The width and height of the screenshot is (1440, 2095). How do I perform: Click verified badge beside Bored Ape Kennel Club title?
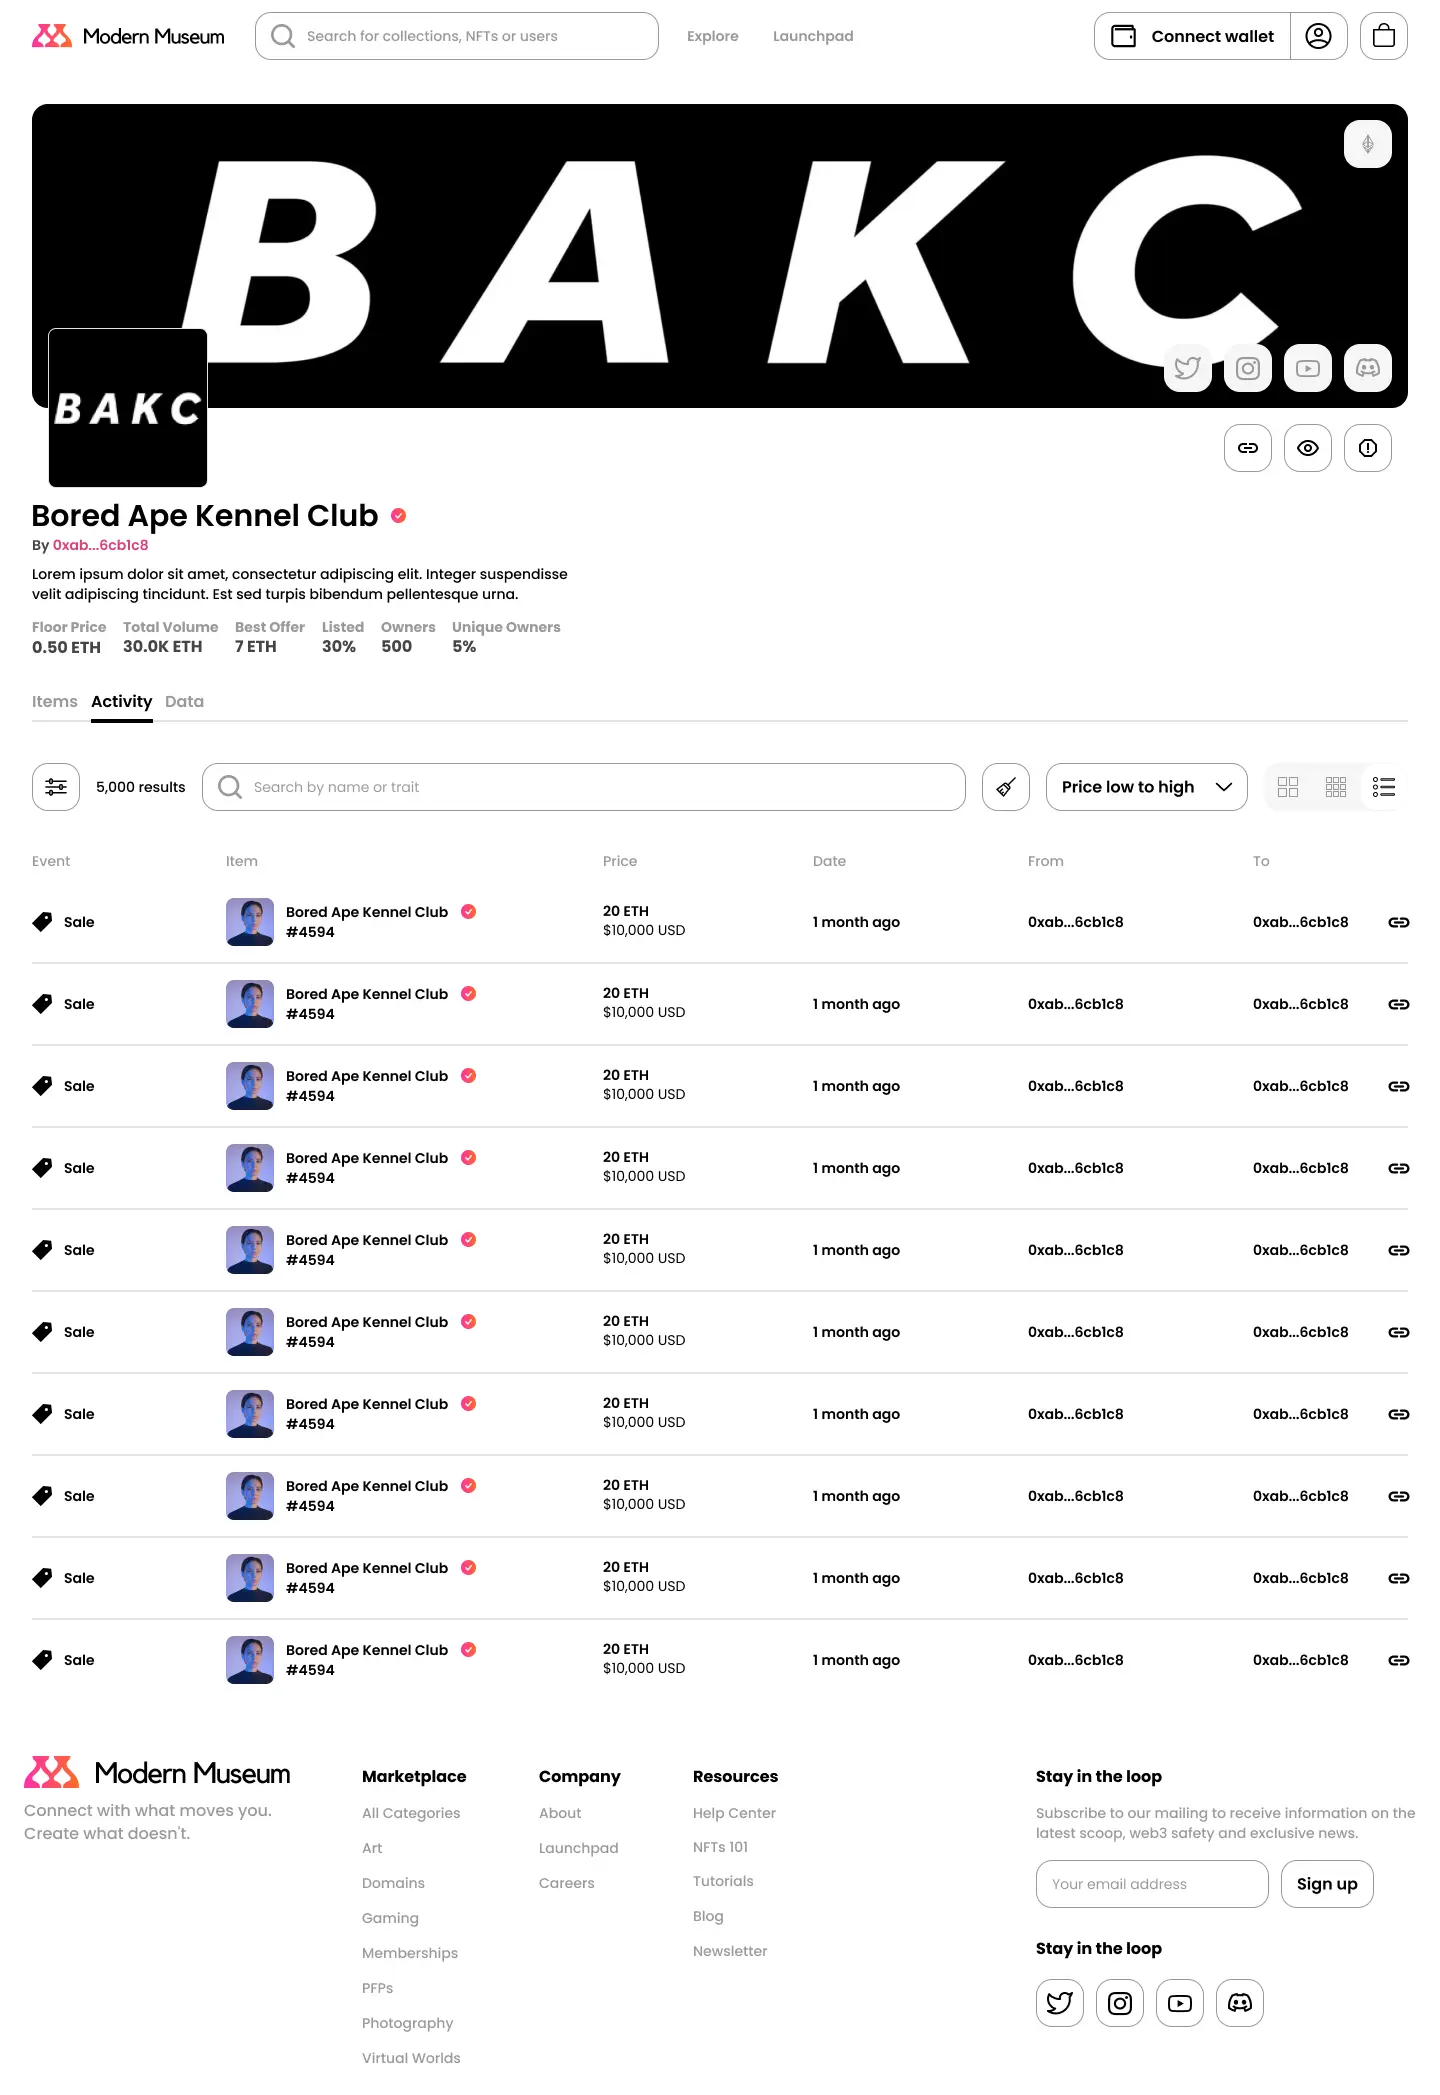[399, 516]
